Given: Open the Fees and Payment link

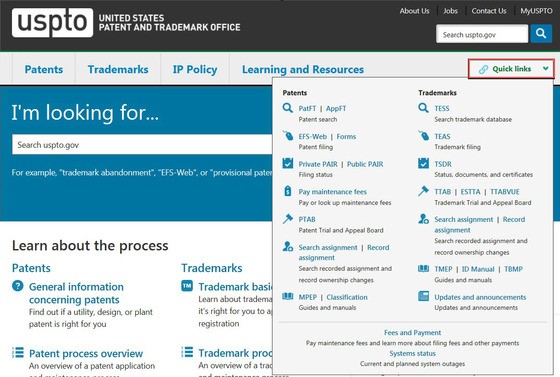Looking at the screenshot, I should tap(412, 332).
